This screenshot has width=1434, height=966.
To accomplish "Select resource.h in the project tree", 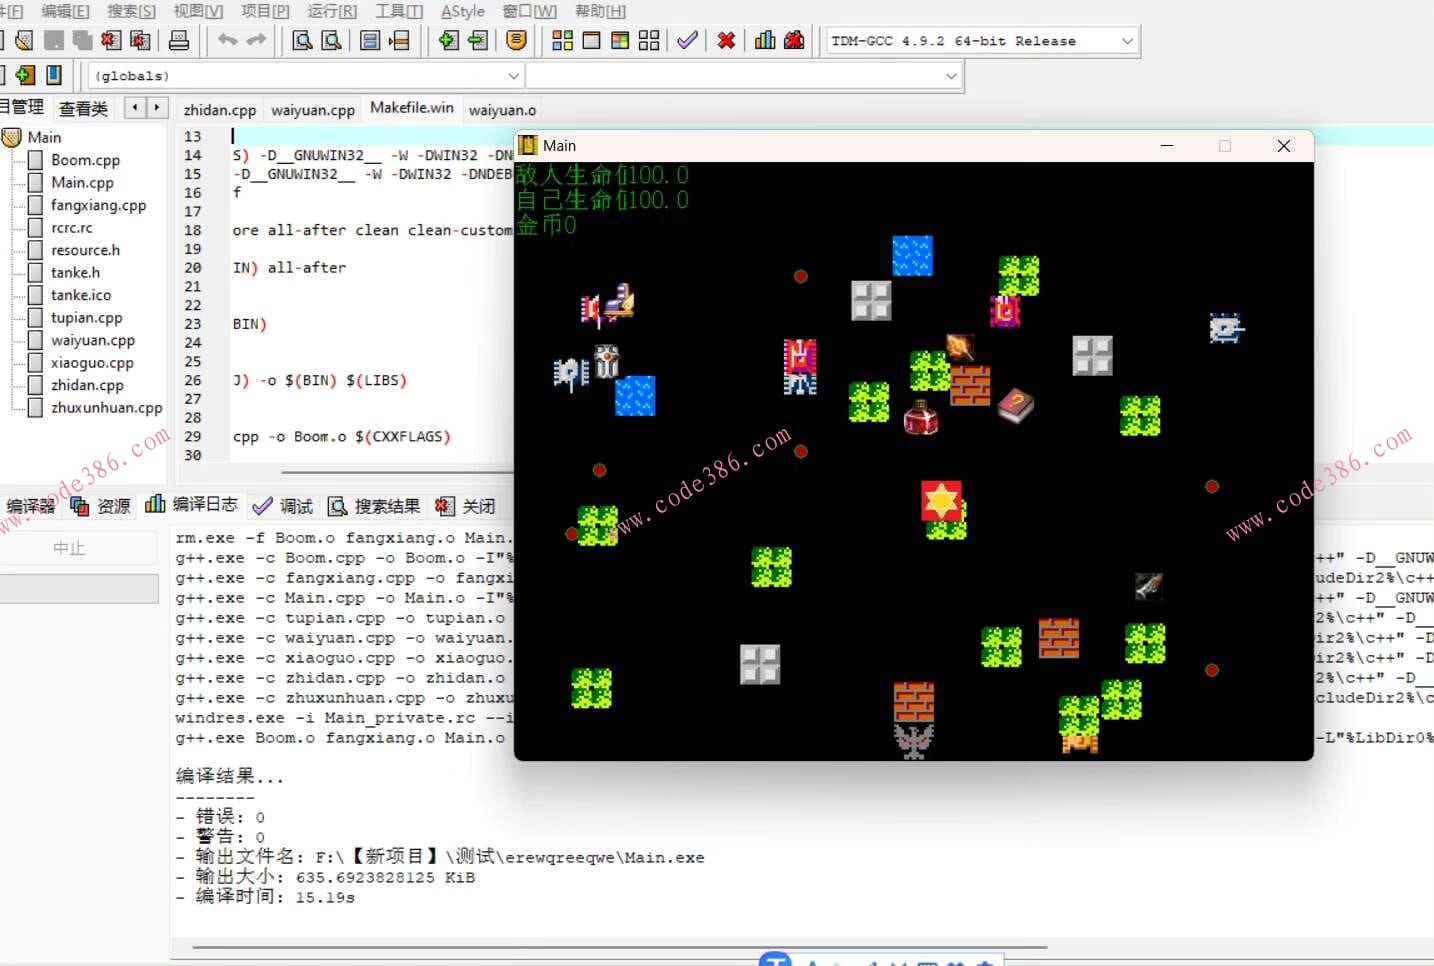I will (86, 250).
